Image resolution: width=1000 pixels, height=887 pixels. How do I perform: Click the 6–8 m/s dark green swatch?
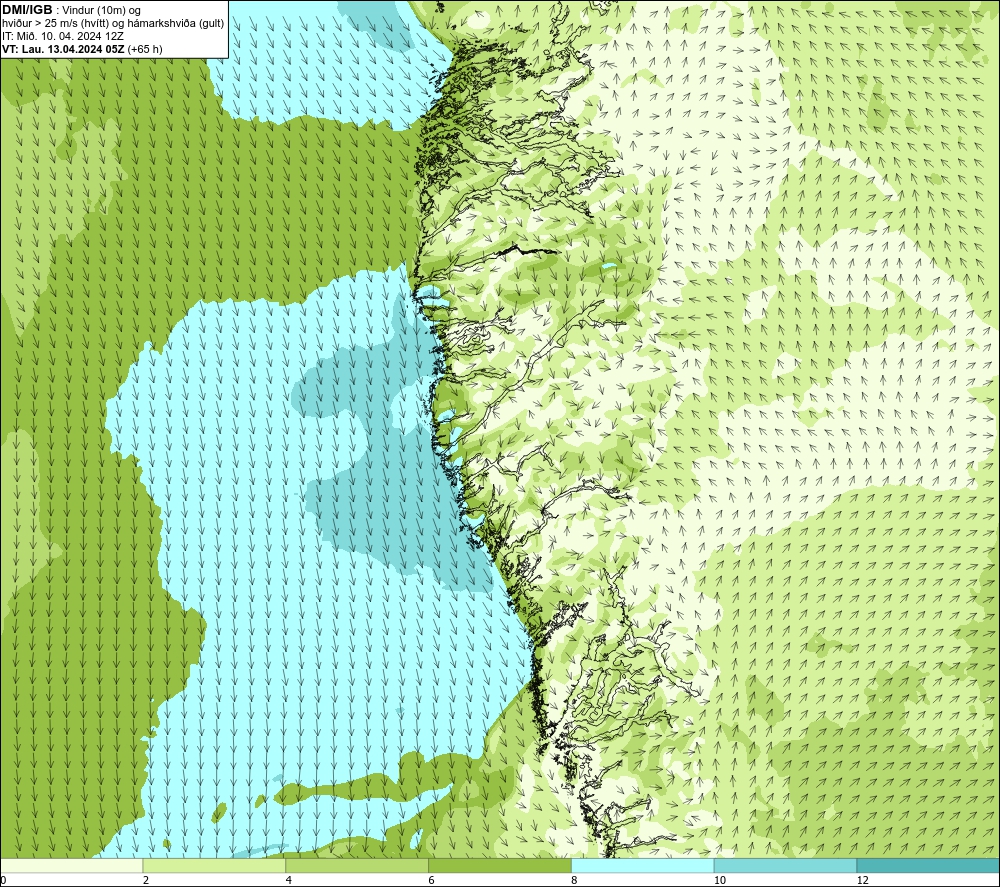pyautogui.click(x=500, y=865)
